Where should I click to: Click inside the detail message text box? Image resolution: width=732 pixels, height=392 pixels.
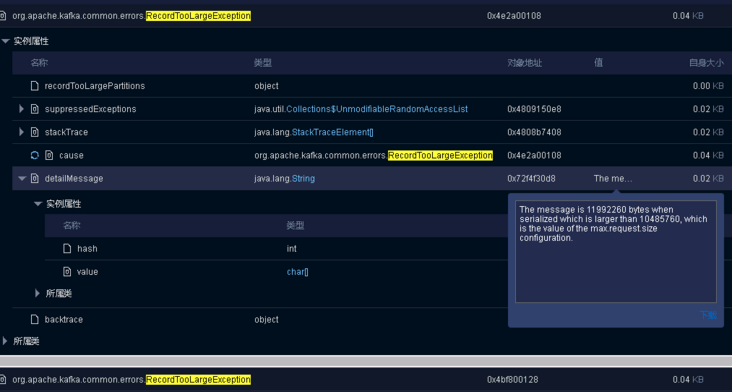tap(616, 252)
